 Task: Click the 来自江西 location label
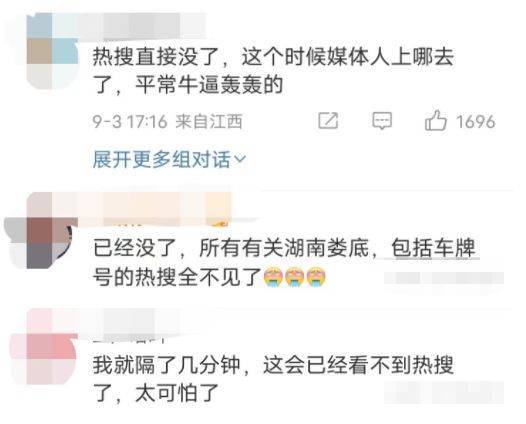(x=209, y=121)
